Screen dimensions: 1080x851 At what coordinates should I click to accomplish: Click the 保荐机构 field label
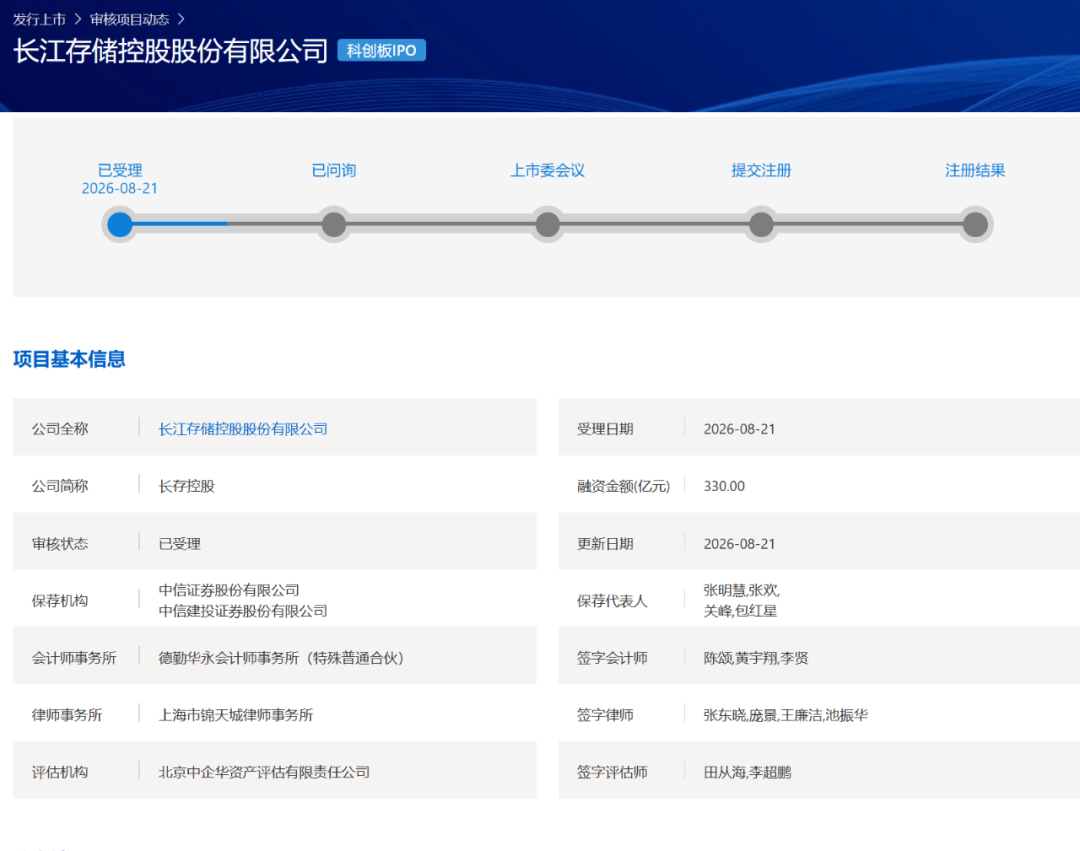pyautogui.click(x=60, y=601)
